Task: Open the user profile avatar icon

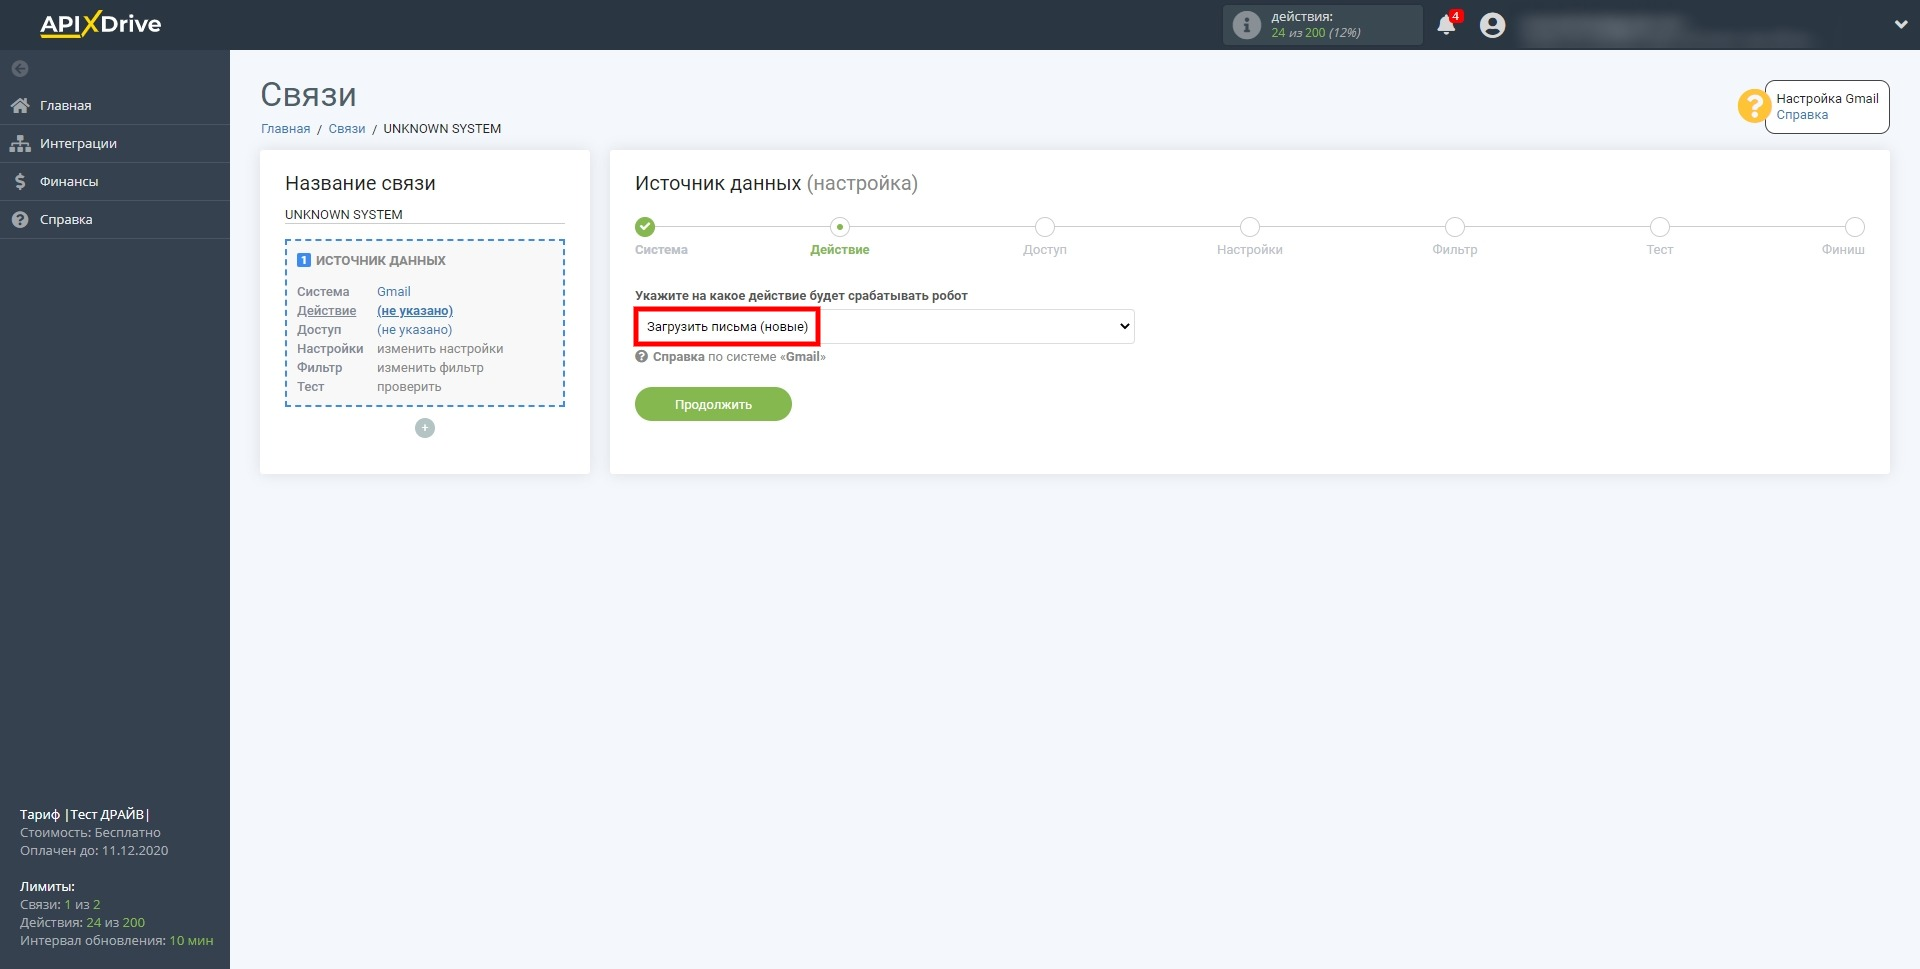Action: point(1492,25)
